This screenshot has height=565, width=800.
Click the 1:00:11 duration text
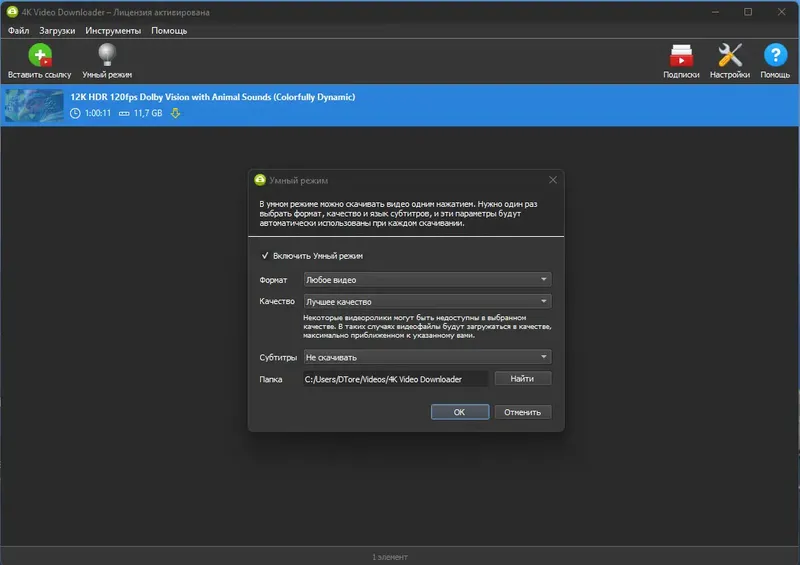[x=97, y=113]
